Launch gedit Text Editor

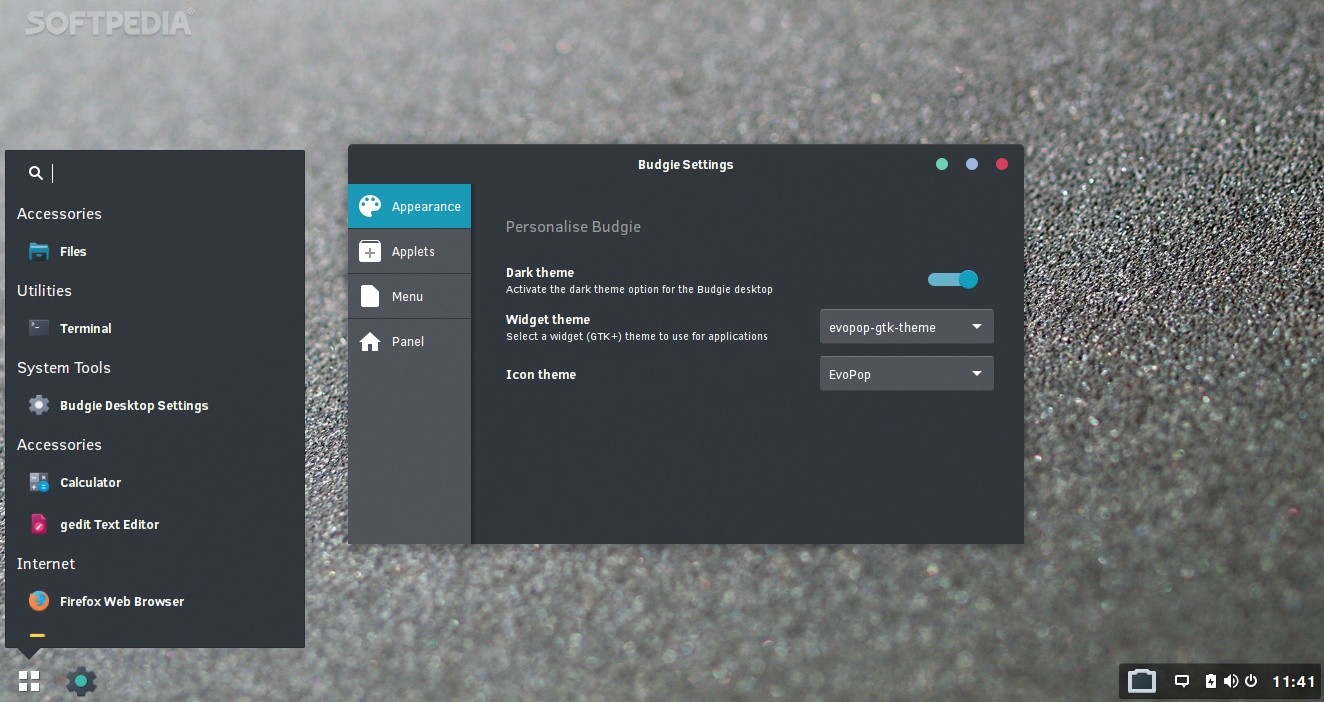(109, 524)
